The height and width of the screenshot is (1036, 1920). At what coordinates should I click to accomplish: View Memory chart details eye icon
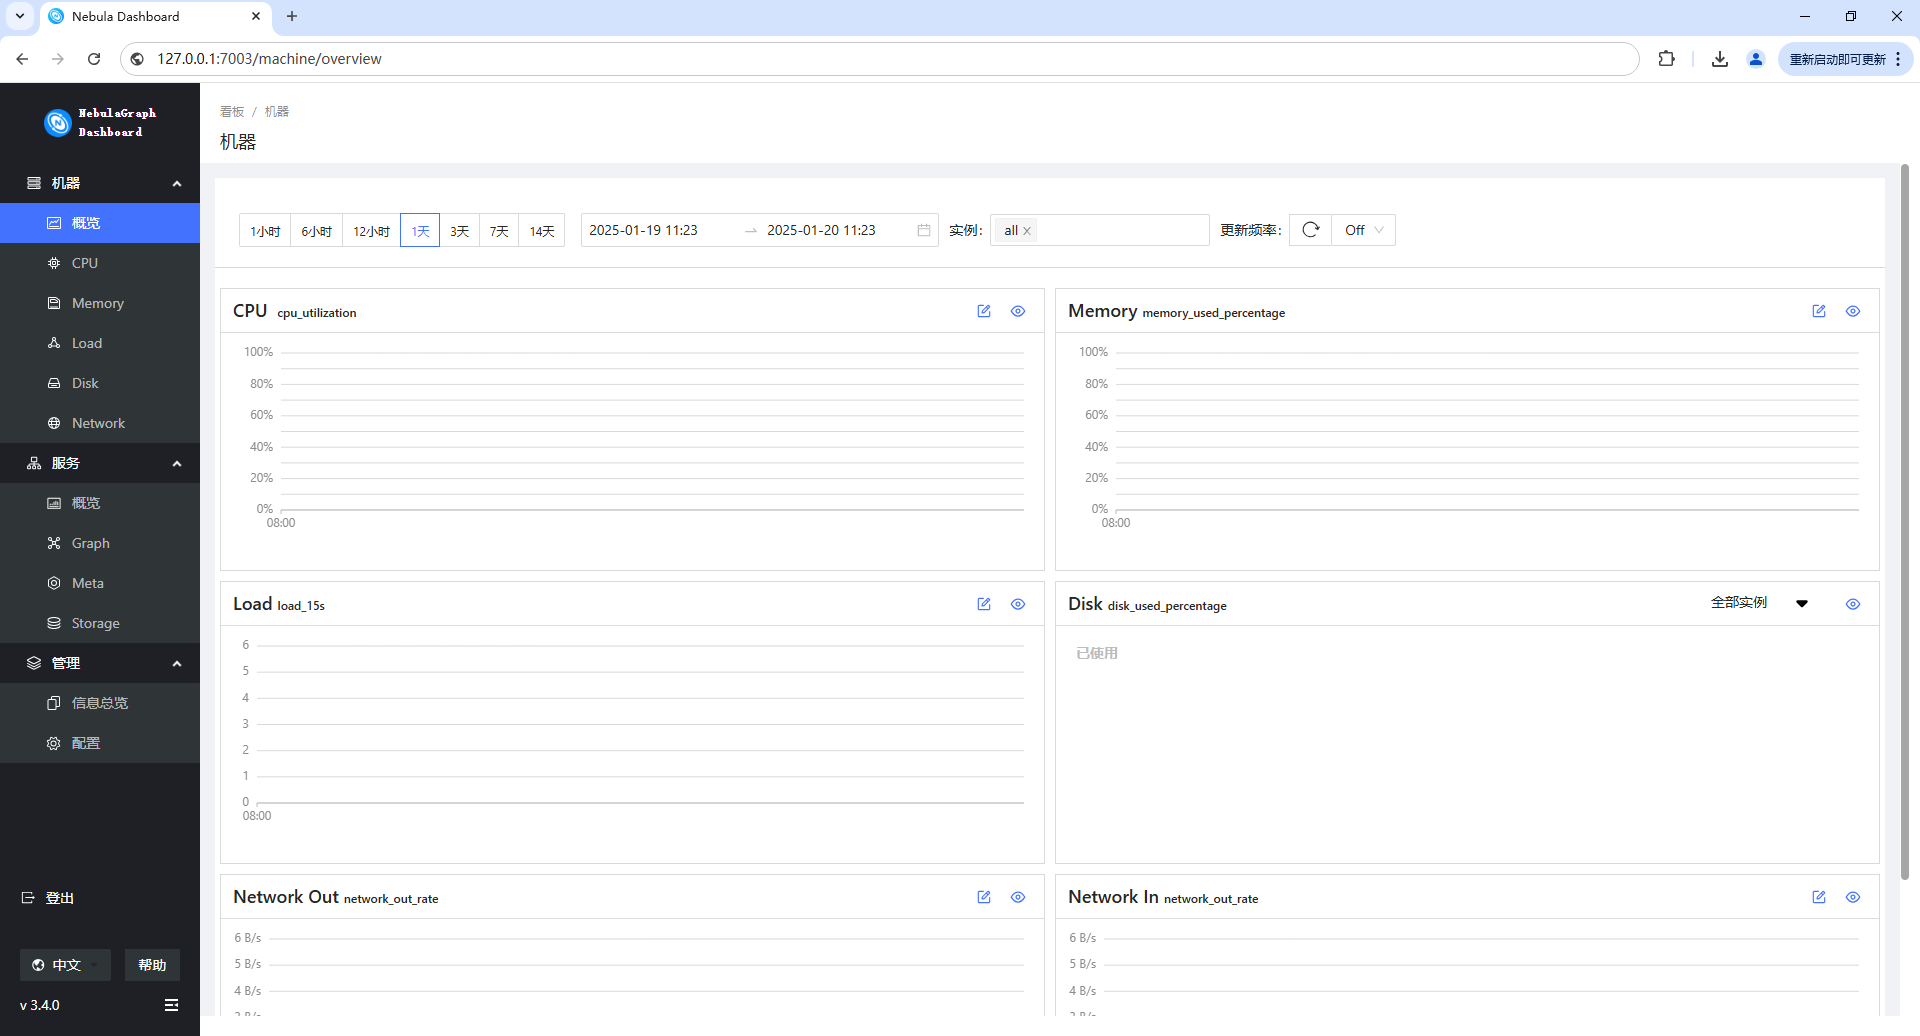[1853, 311]
